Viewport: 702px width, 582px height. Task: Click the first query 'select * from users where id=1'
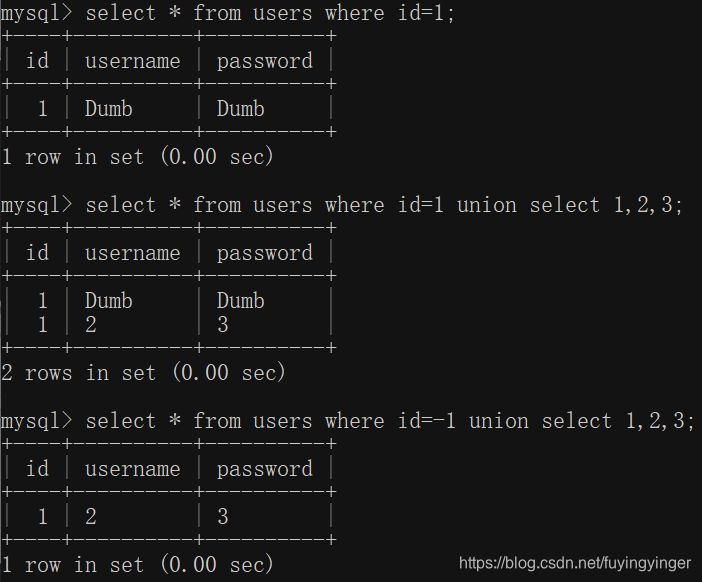click(x=270, y=13)
